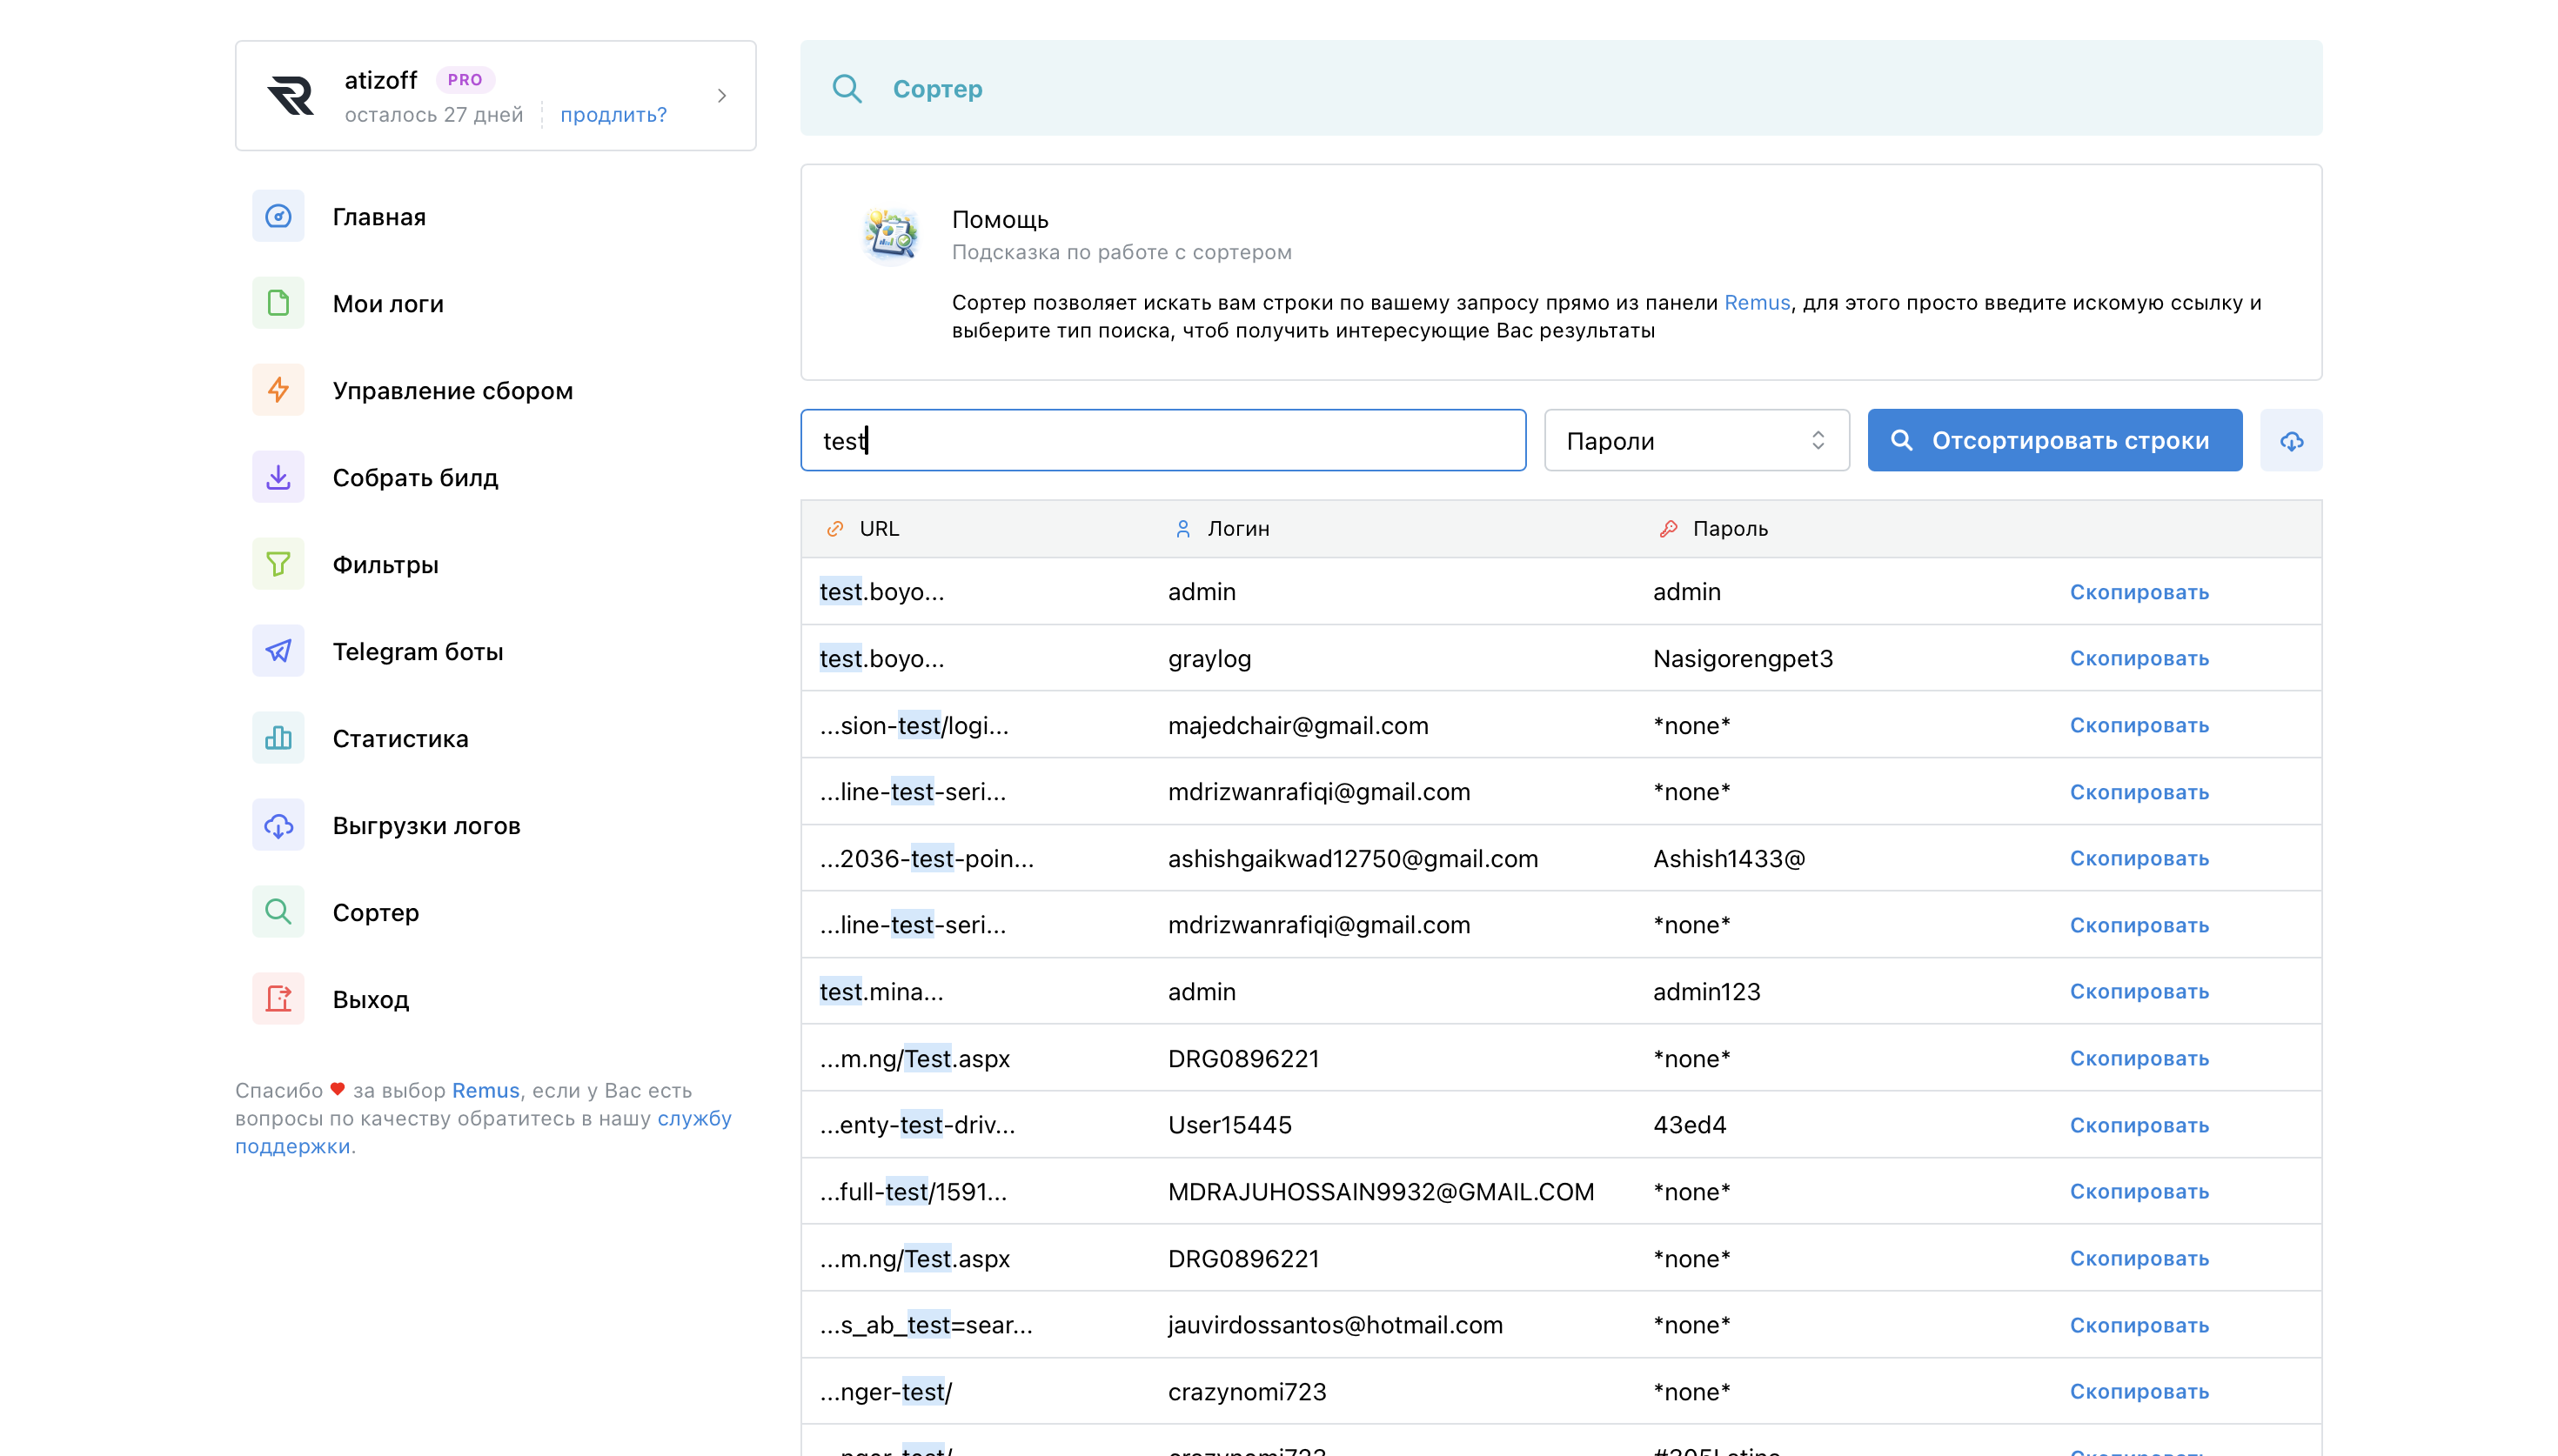Copy the User15445 row
This screenshot has width=2558, height=1456.
2139,1125
